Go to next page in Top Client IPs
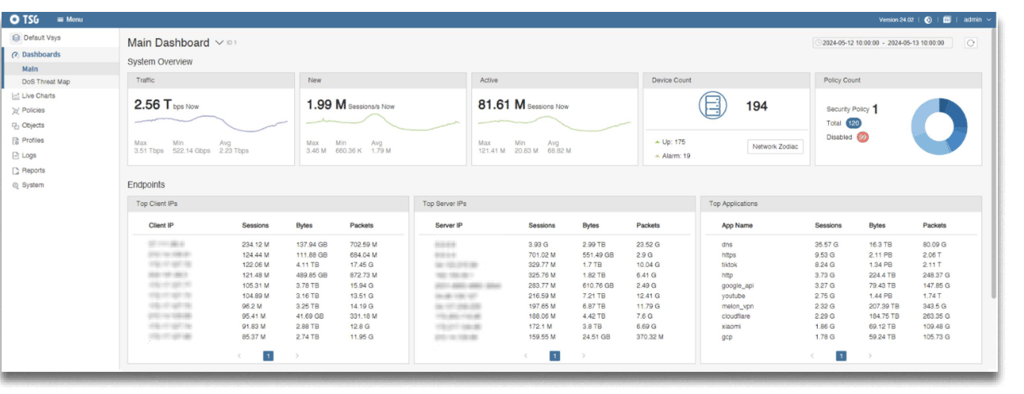Viewport: 1024px width, 394px height. pyautogui.click(x=297, y=355)
